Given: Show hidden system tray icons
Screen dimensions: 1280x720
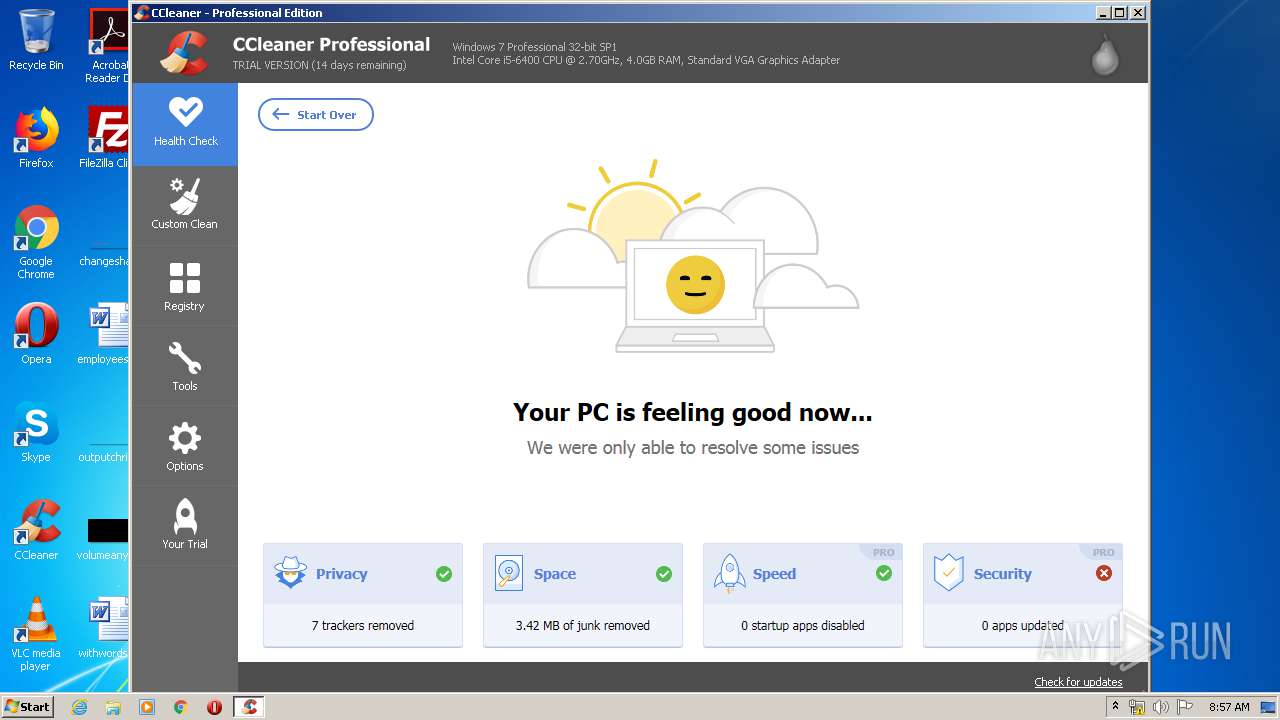Looking at the screenshot, I should point(1115,707).
